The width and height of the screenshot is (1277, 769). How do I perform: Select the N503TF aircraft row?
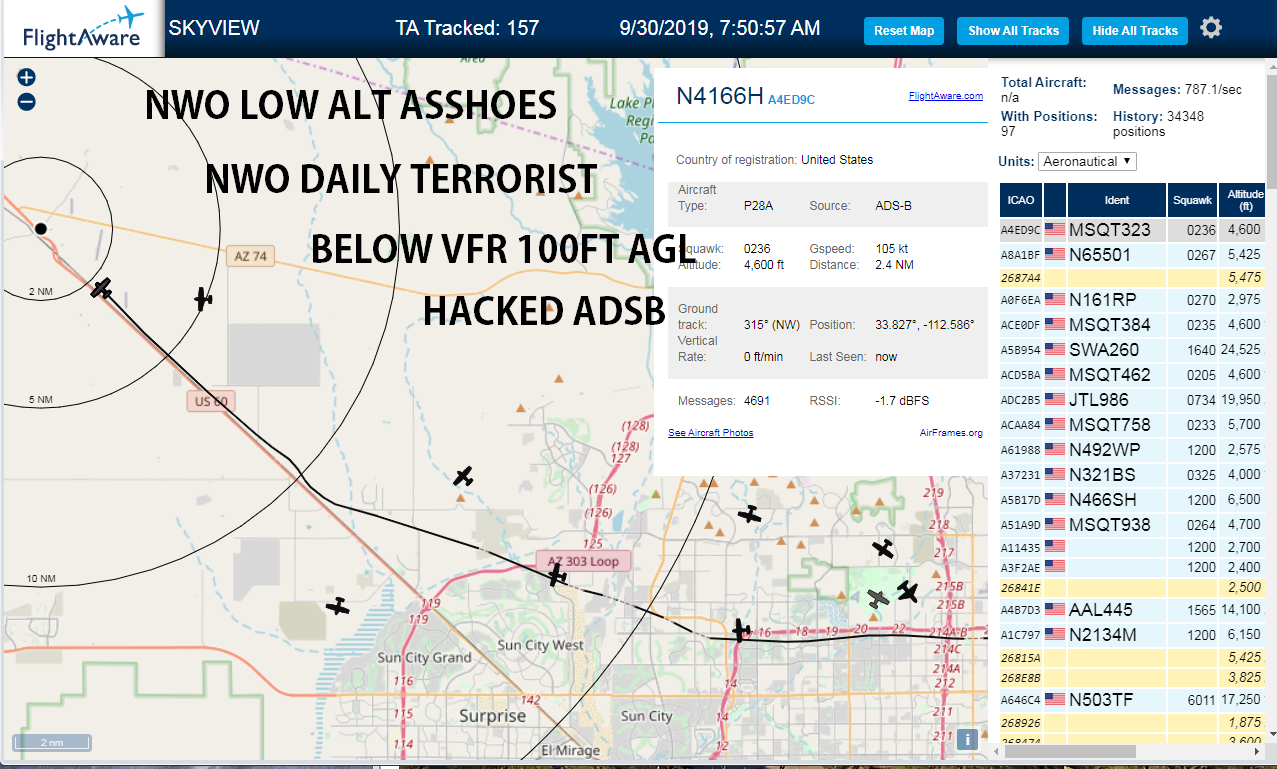1134,700
